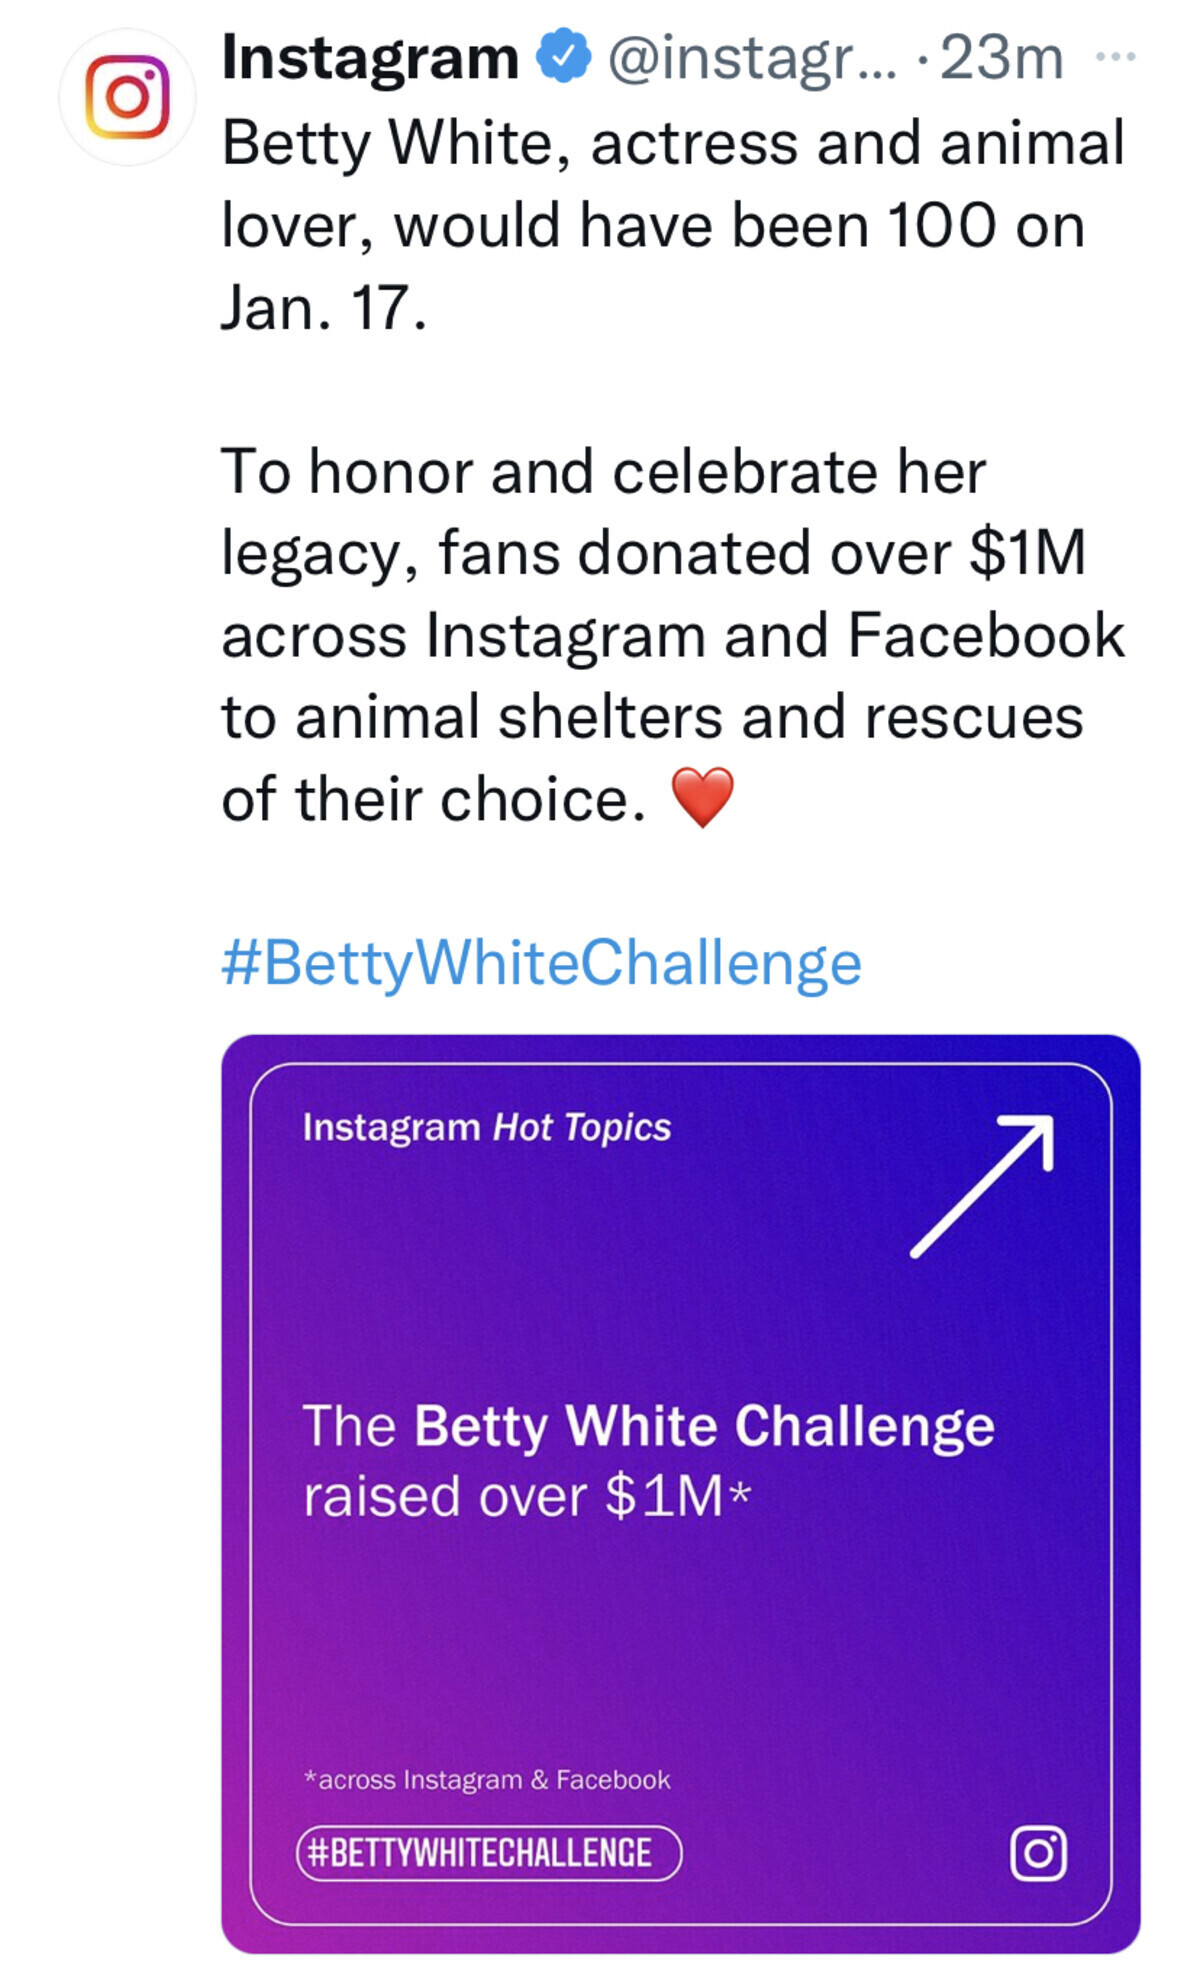Click the "*across Instagram & Facebook" footnote
The height and width of the screenshot is (1974, 1200).
pos(486,1780)
